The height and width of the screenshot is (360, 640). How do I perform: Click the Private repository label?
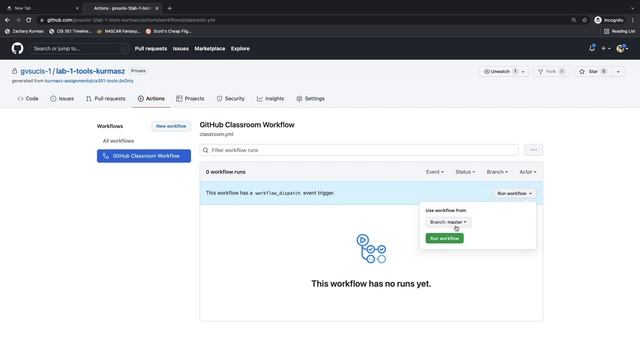pyautogui.click(x=138, y=71)
